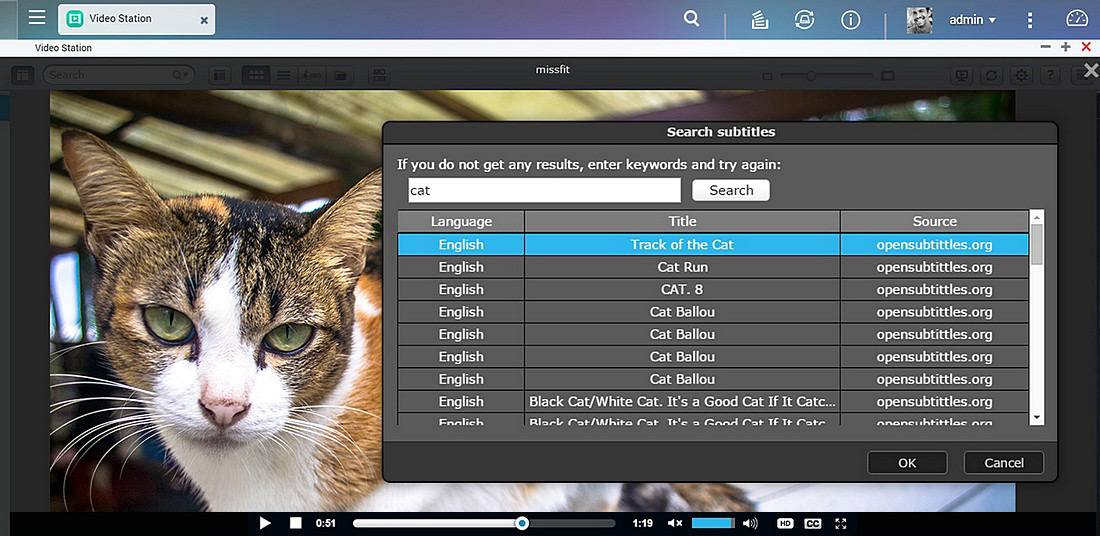Toggle HD quality setting
The image size is (1100, 536).
pos(785,523)
